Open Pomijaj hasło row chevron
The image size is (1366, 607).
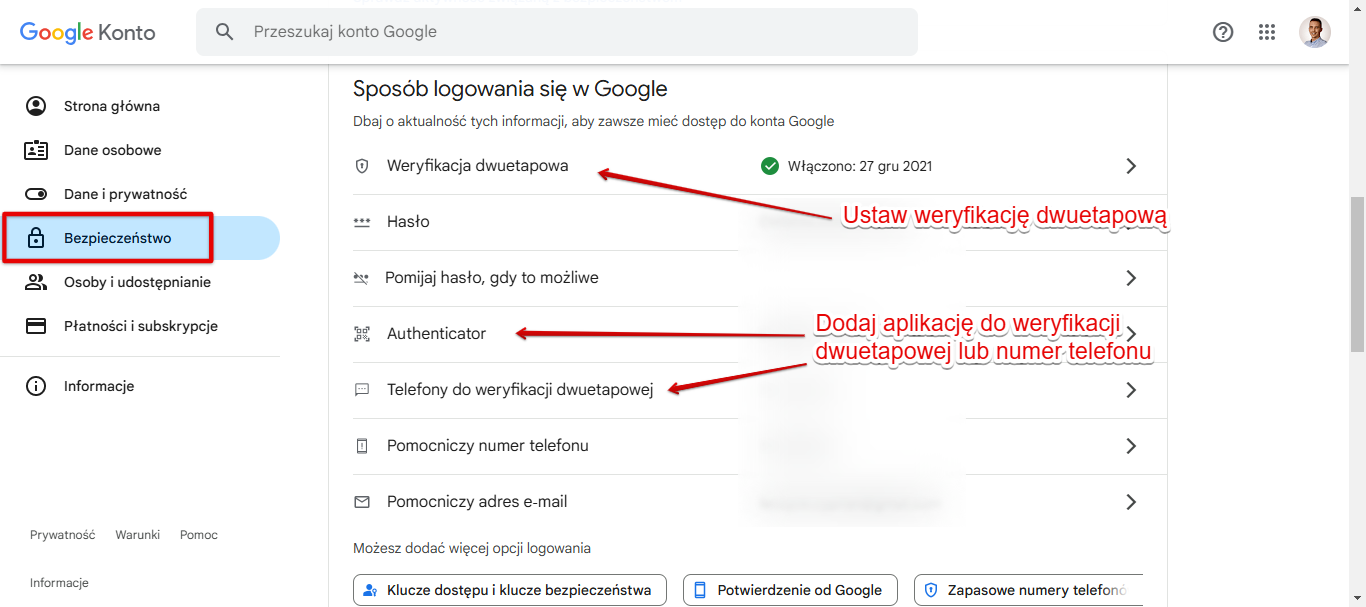tap(1131, 278)
